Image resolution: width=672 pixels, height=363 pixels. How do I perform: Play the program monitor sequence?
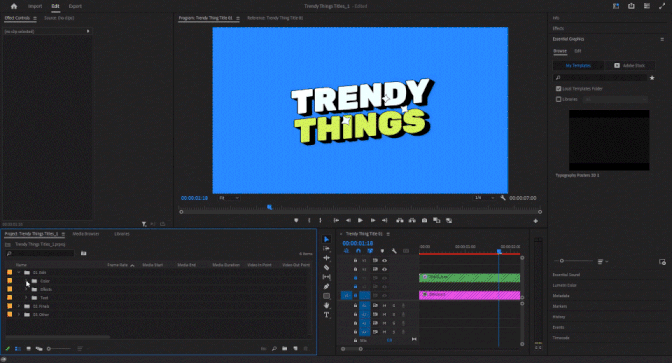pyautogui.click(x=360, y=220)
